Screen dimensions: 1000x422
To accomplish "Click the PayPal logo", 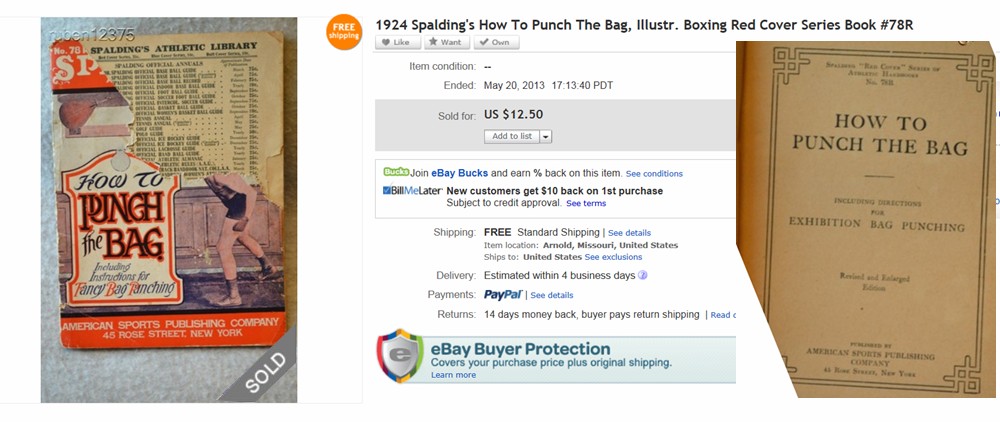I will pyautogui.click(x=503, y=295).
